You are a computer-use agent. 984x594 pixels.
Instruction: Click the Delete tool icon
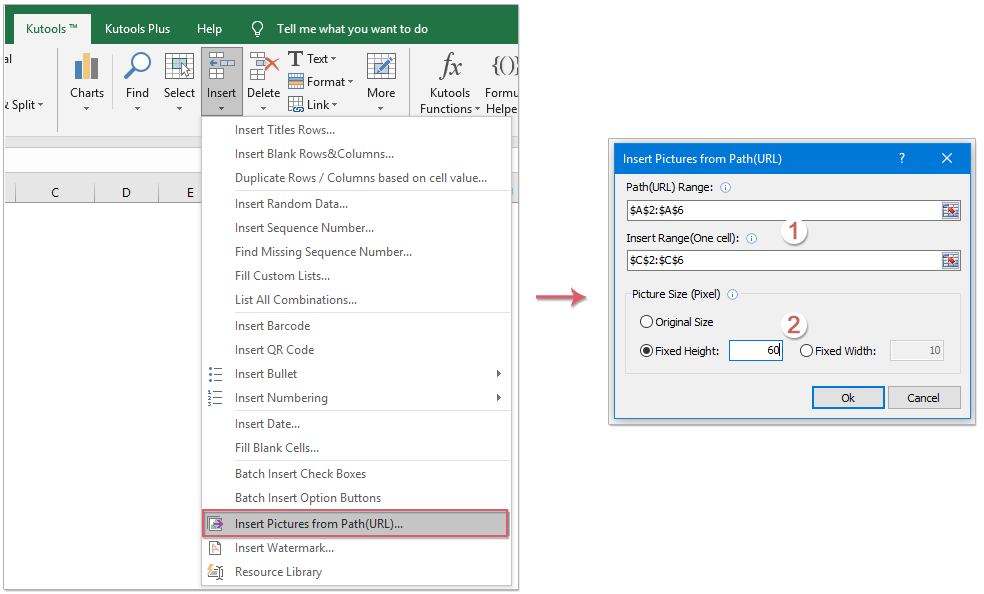[x=263, y=66]
